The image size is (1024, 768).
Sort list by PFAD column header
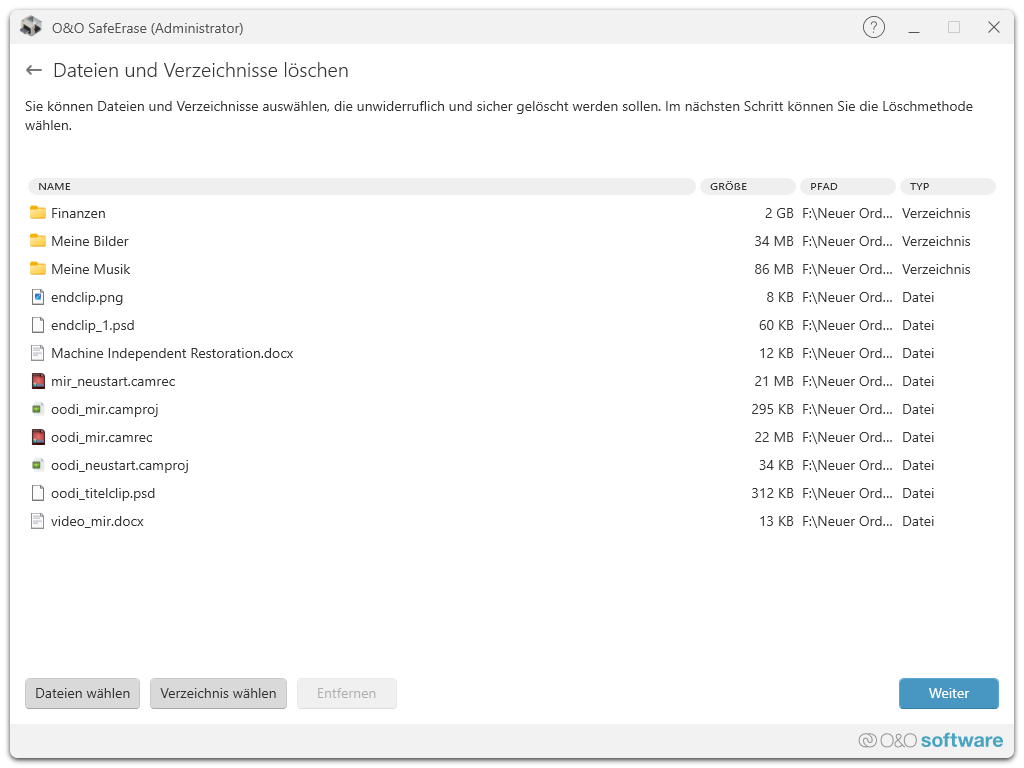point(847,186)
